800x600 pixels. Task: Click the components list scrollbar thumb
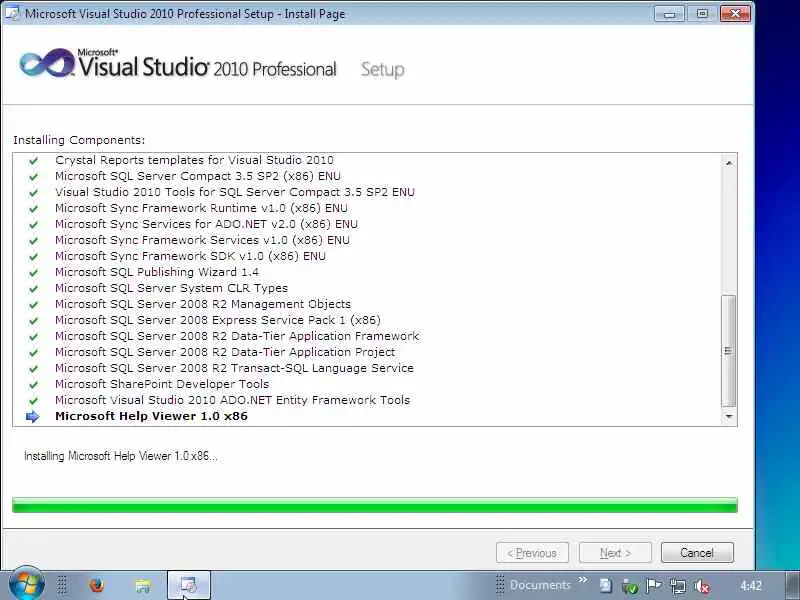coord(729,351)
